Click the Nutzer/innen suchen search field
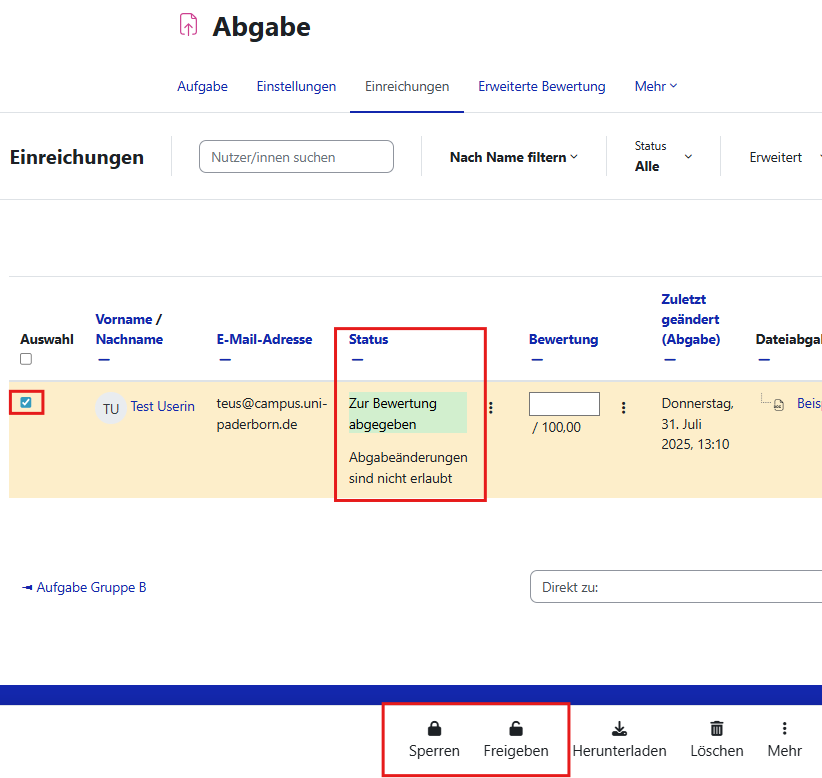The height and width of the screenshot is (778, 822). 296,157
